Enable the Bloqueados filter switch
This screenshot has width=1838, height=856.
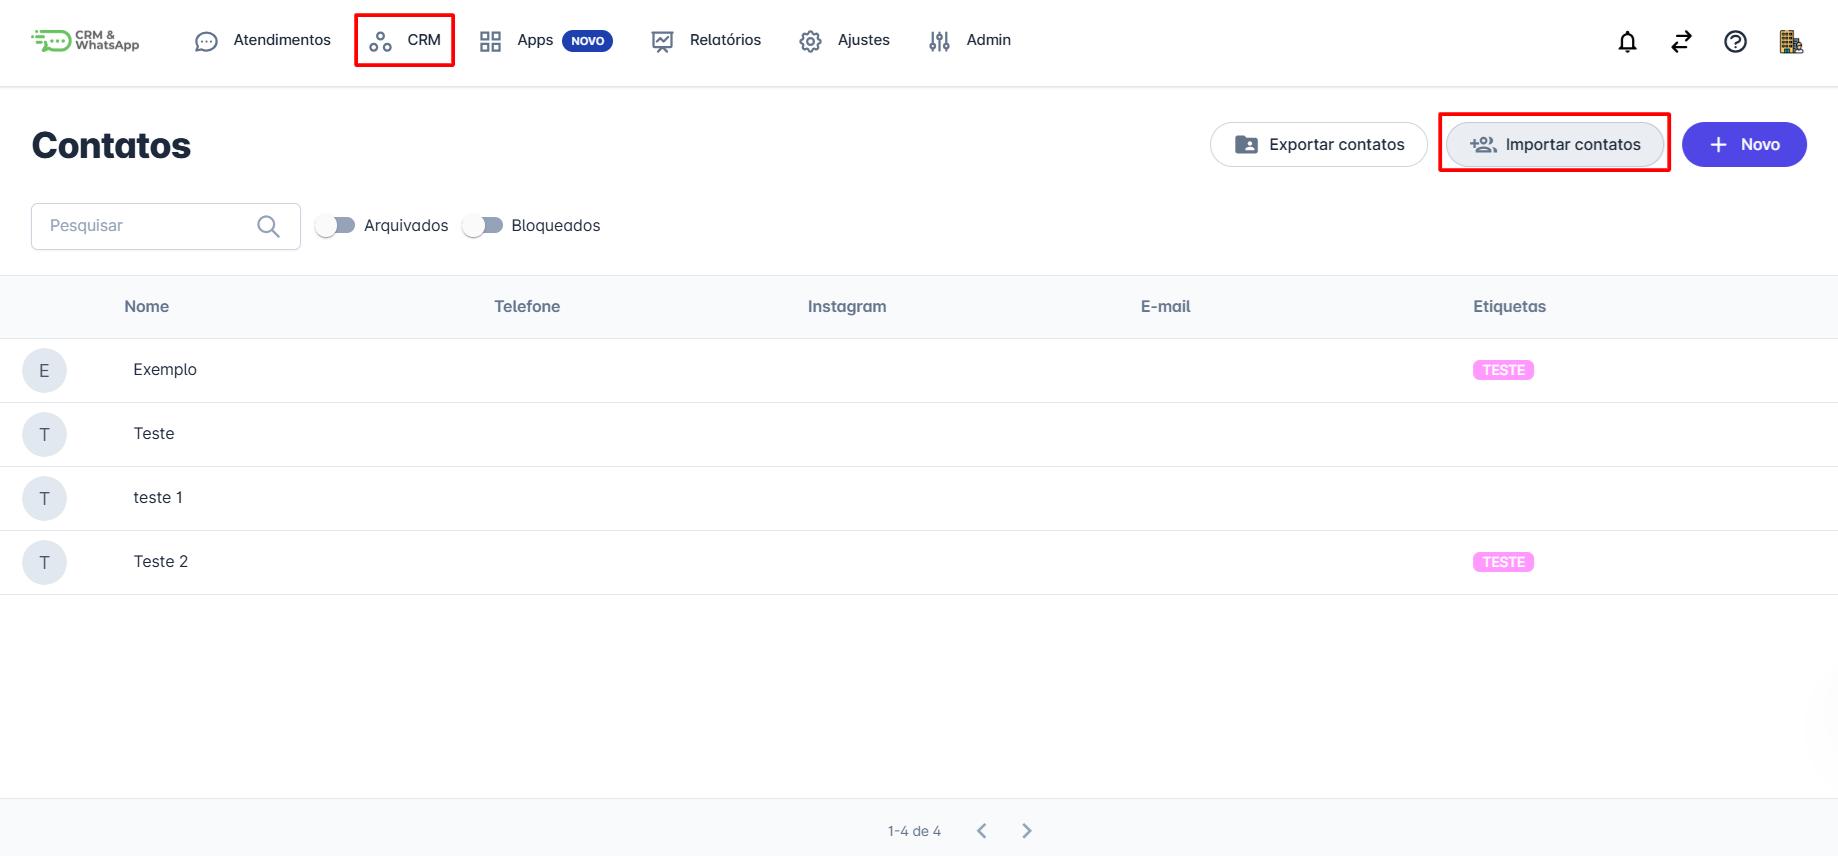(x=482, y=226)
